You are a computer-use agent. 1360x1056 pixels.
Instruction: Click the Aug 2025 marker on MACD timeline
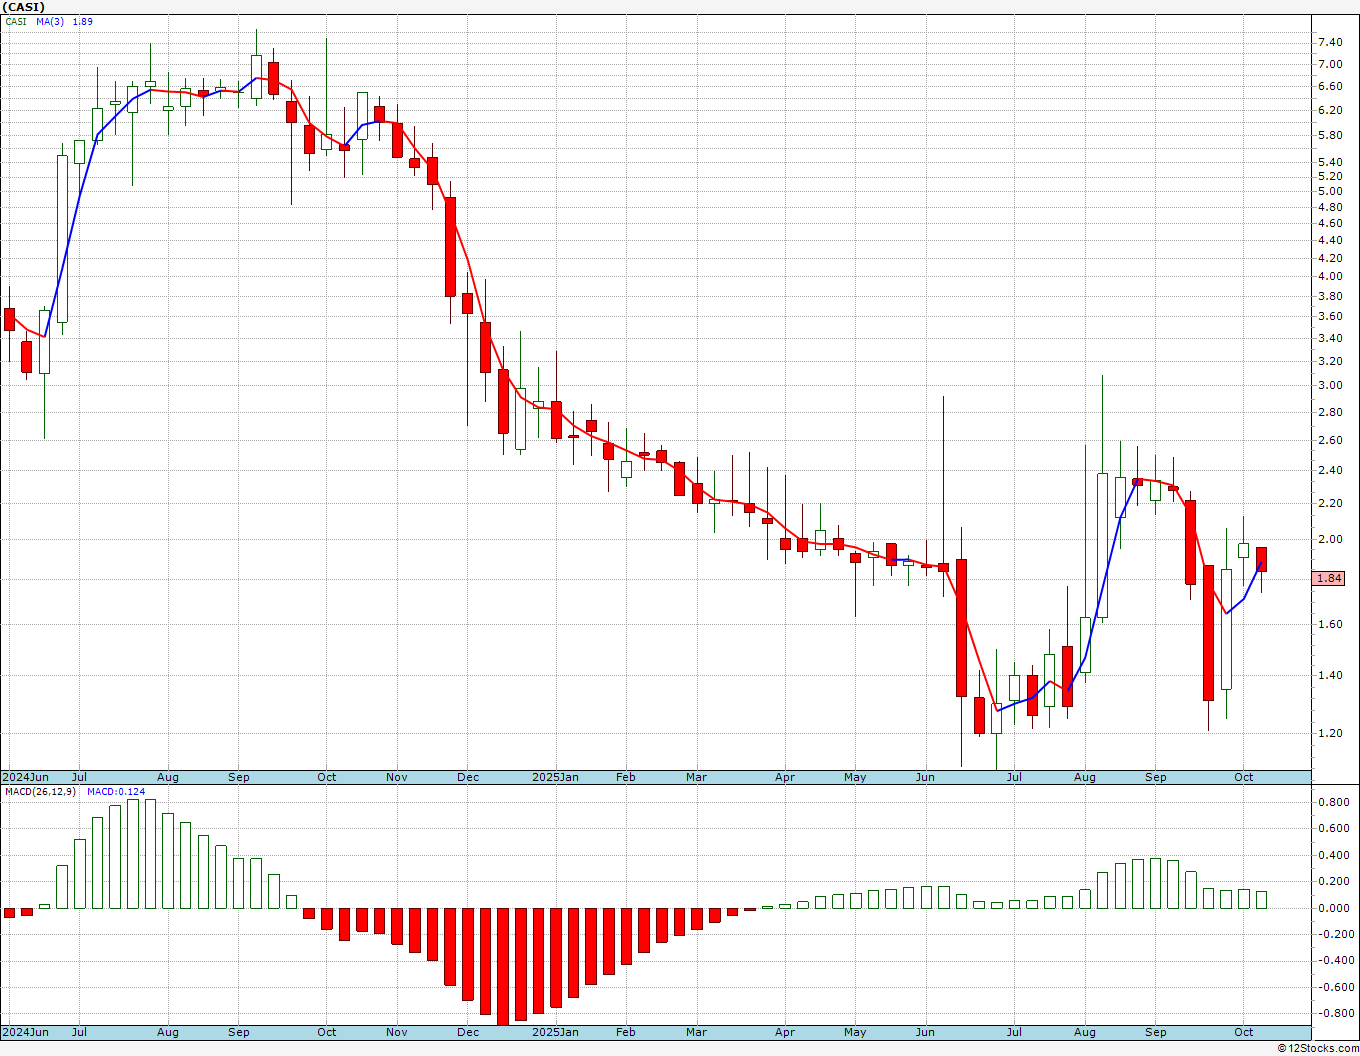(x=1085, y=1032)
